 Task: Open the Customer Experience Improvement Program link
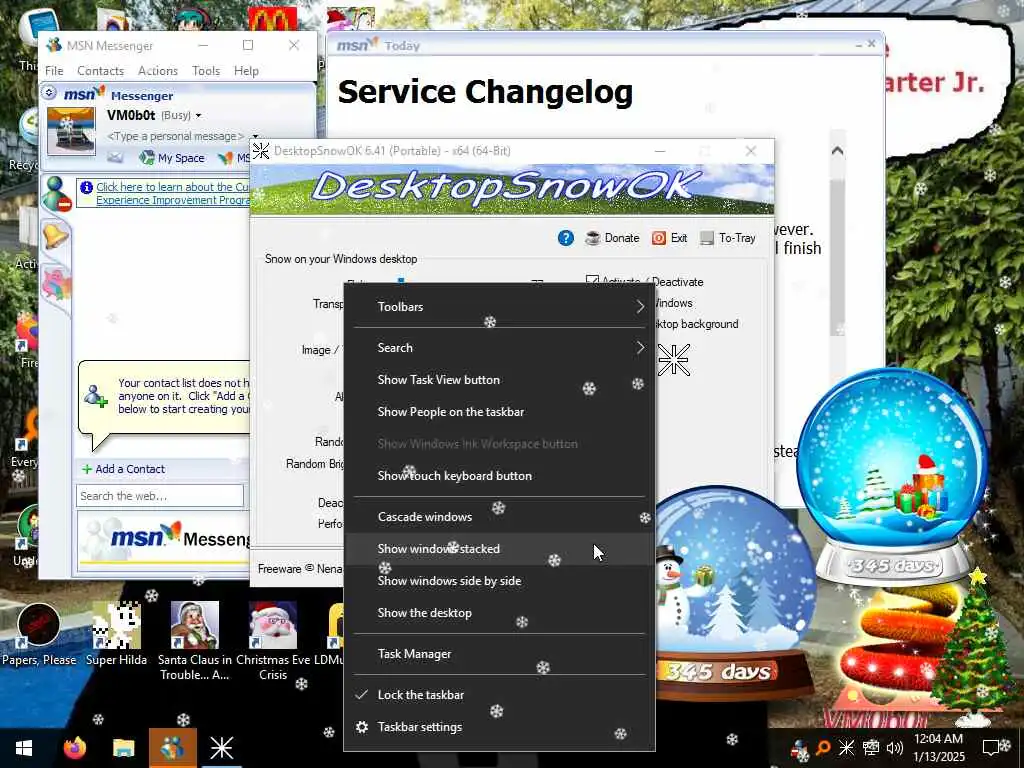(172, 193)
